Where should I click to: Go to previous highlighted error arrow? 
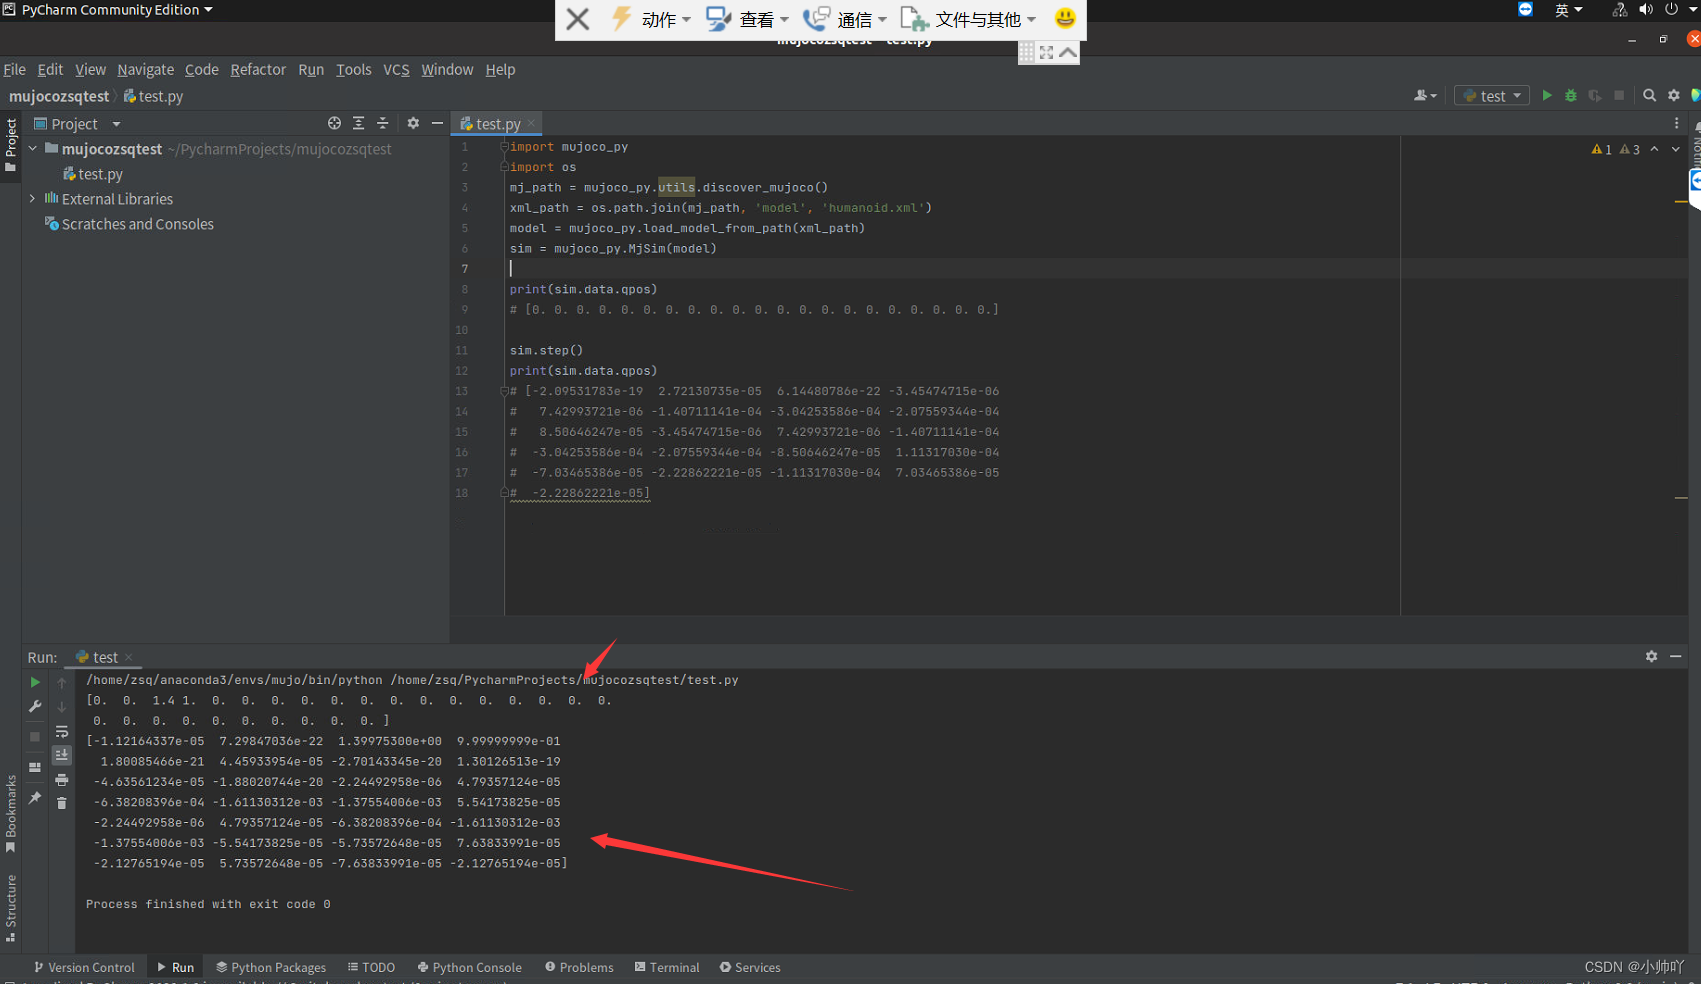[x=1654, y=149]
